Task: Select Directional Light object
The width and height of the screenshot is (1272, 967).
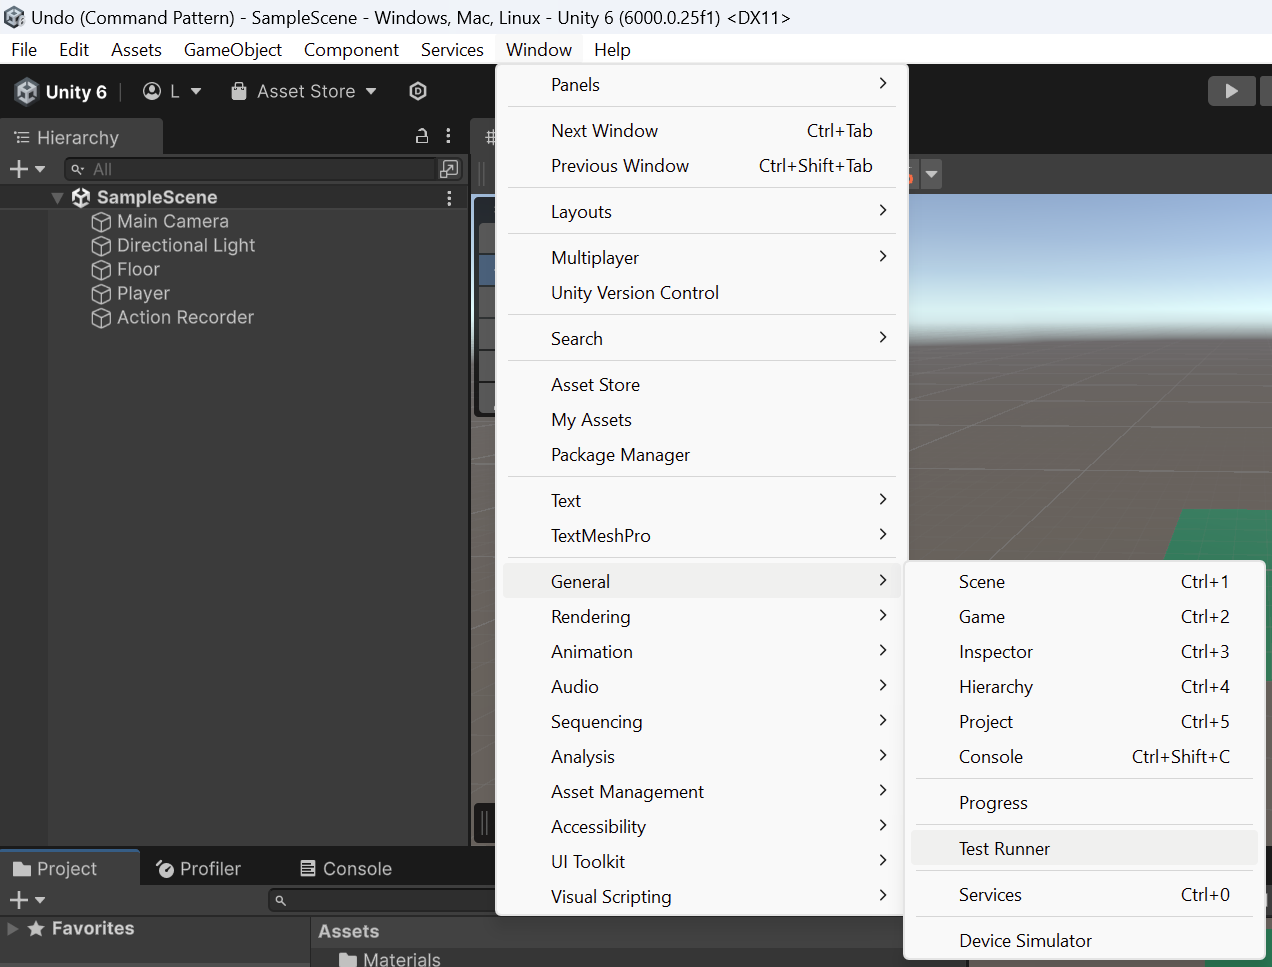Action: [x=186, y=245]
